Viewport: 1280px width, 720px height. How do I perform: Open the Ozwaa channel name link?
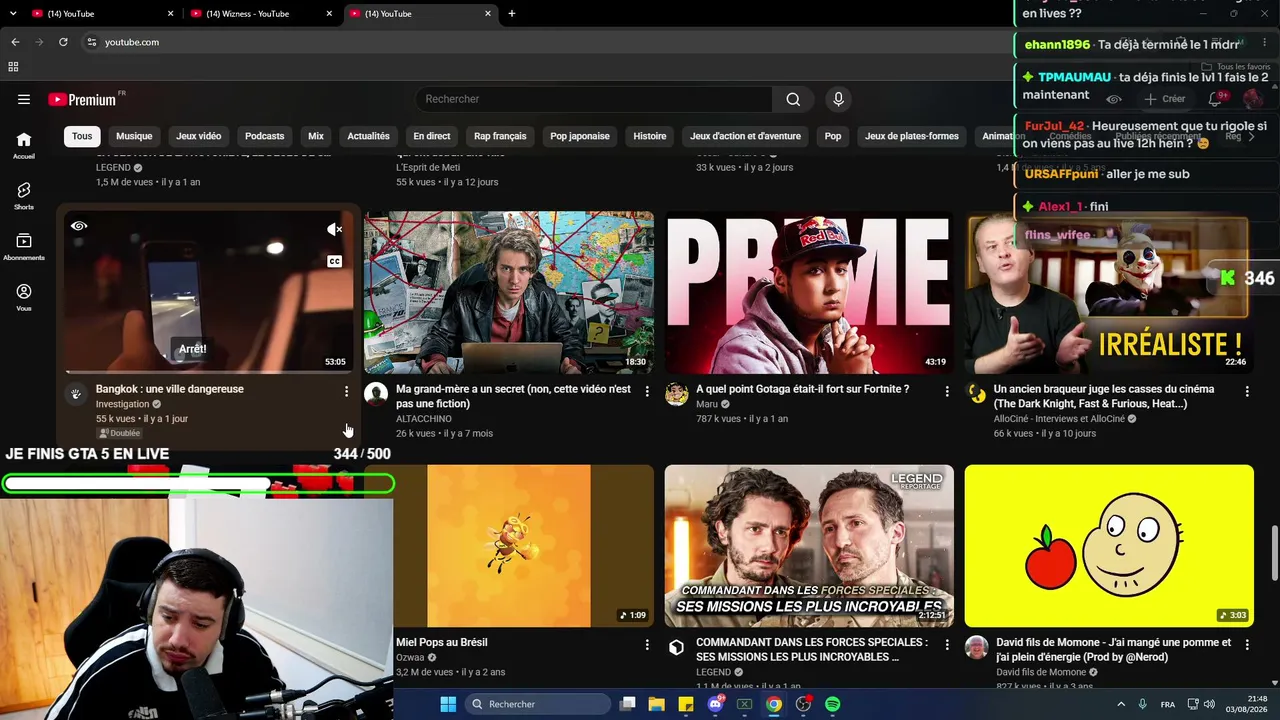pos(410,658)
